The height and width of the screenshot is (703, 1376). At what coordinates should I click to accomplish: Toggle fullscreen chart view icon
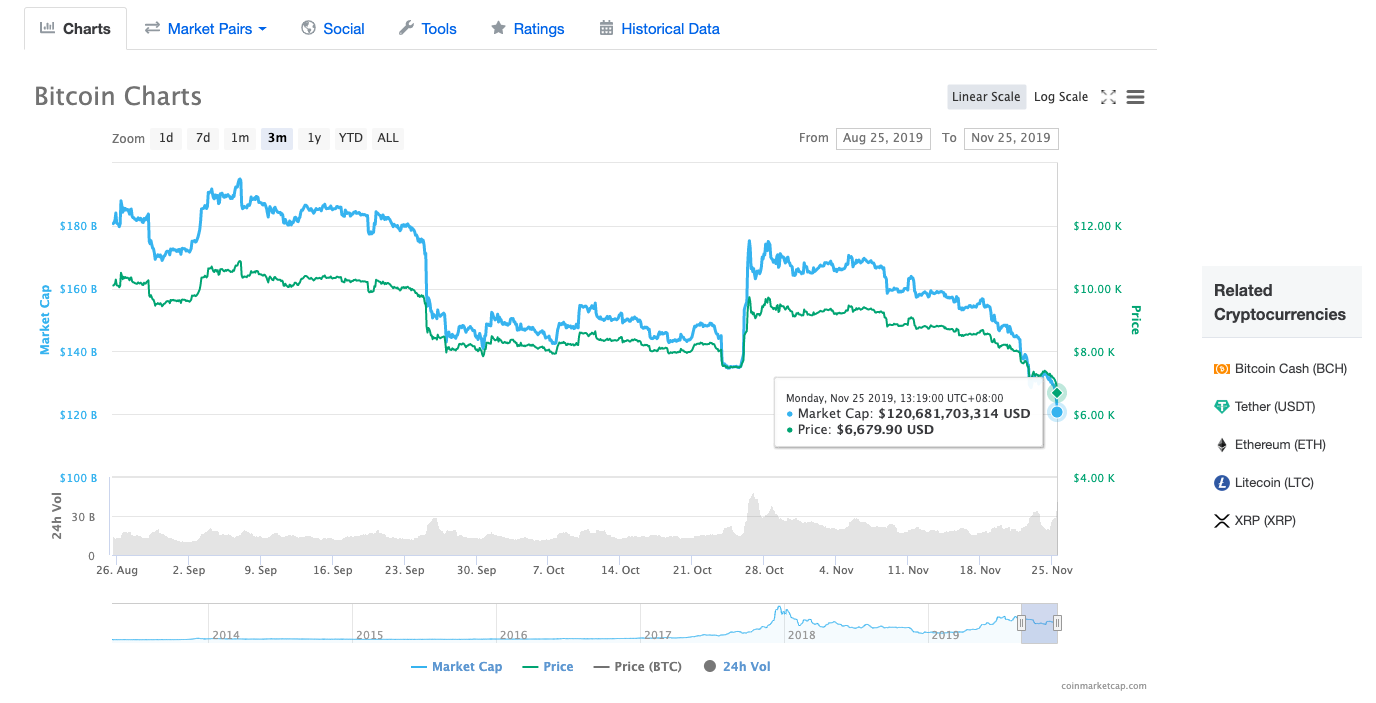tap(1108, 97)
